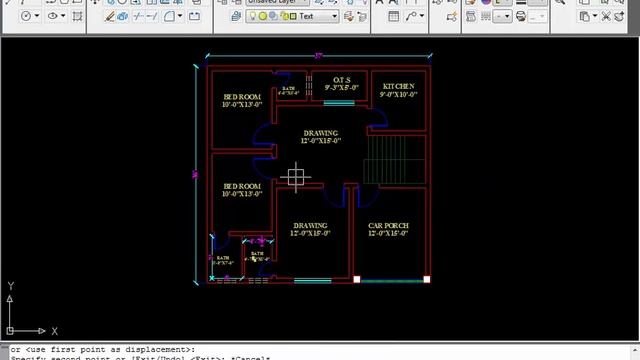Viewport: 640px width, 360px height.
Task: Click the circular dial tool icon
Action: [x=26, y=16]
